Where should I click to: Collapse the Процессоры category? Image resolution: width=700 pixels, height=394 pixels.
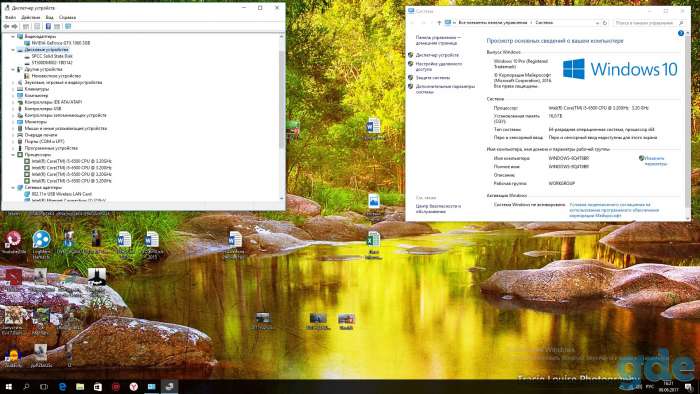point(13,154)
